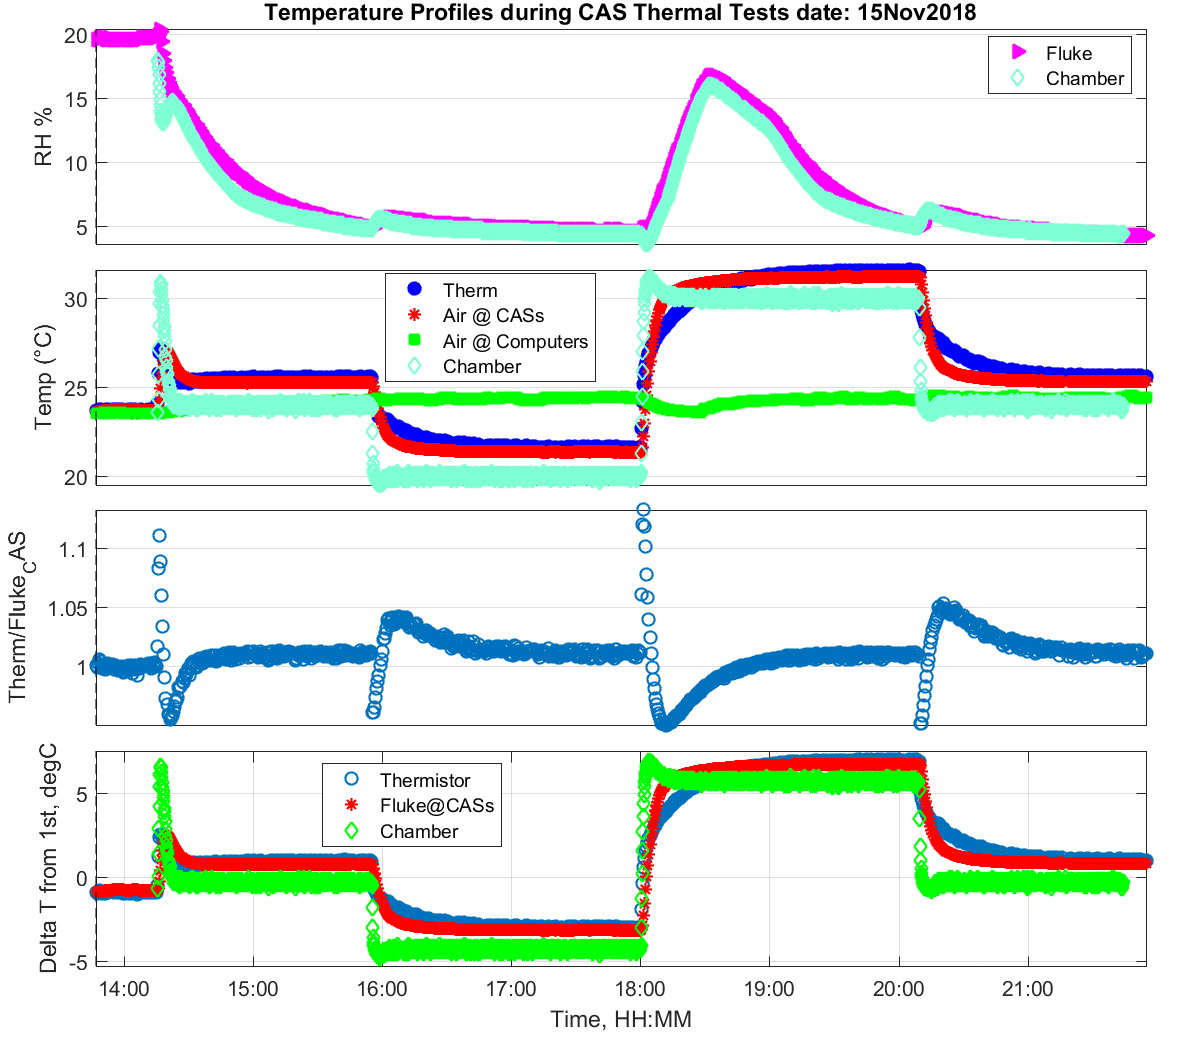Click the green Air @ Computers square marker

point(415,341)
